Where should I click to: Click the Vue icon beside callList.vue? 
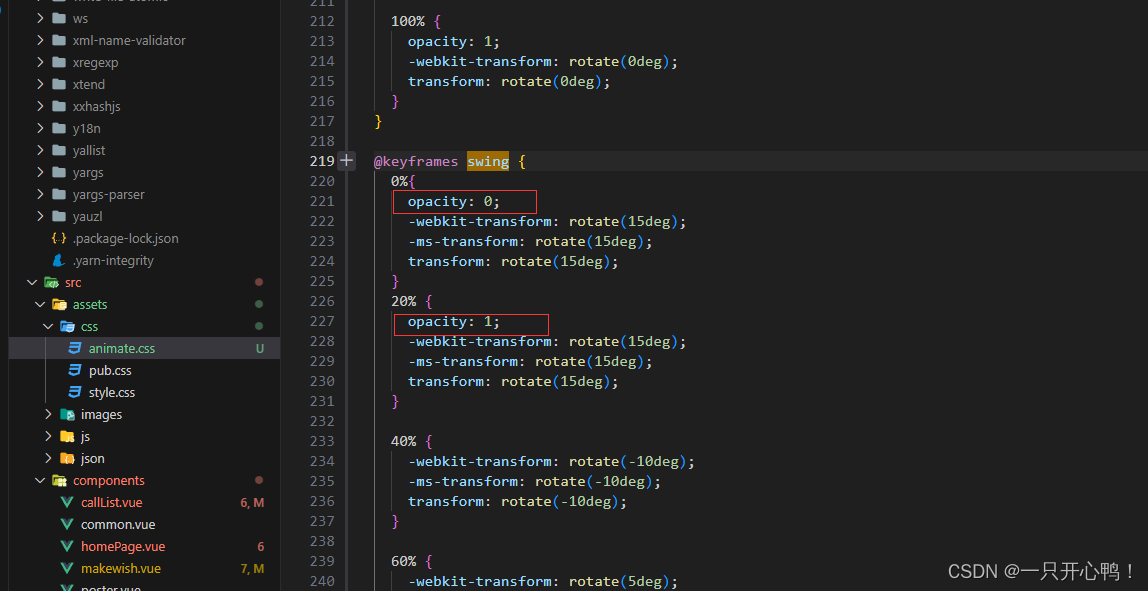point(65,502)
